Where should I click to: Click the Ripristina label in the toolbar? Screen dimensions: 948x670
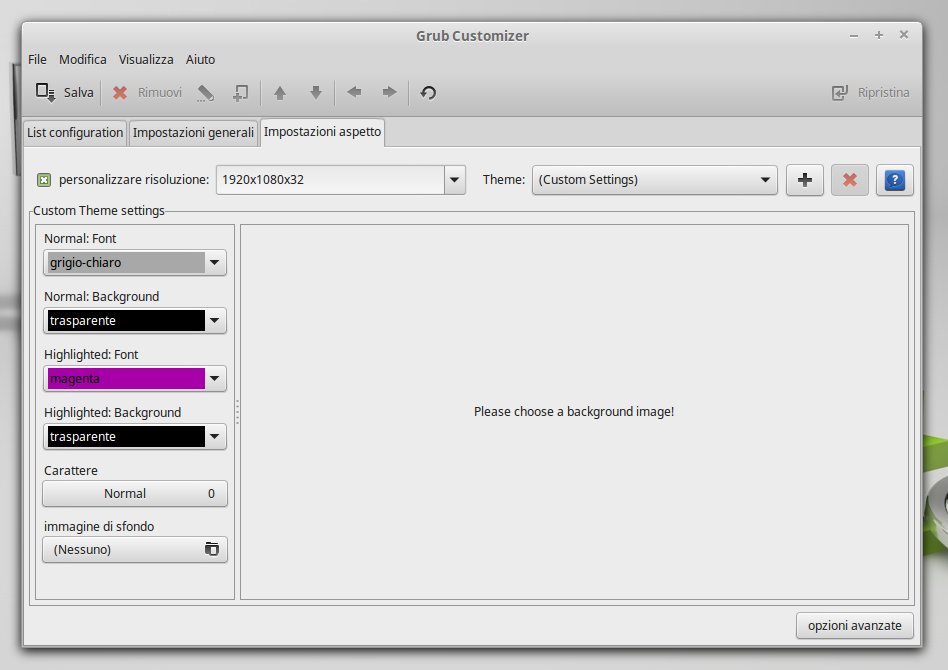pyautogui.click(x=883, y=93)
